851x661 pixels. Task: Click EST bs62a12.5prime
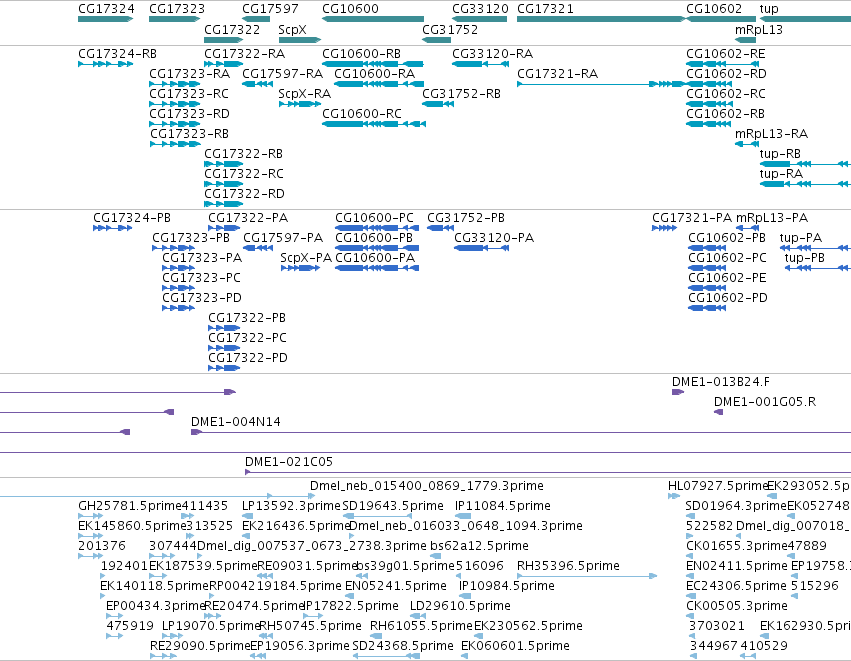(479, 546)
